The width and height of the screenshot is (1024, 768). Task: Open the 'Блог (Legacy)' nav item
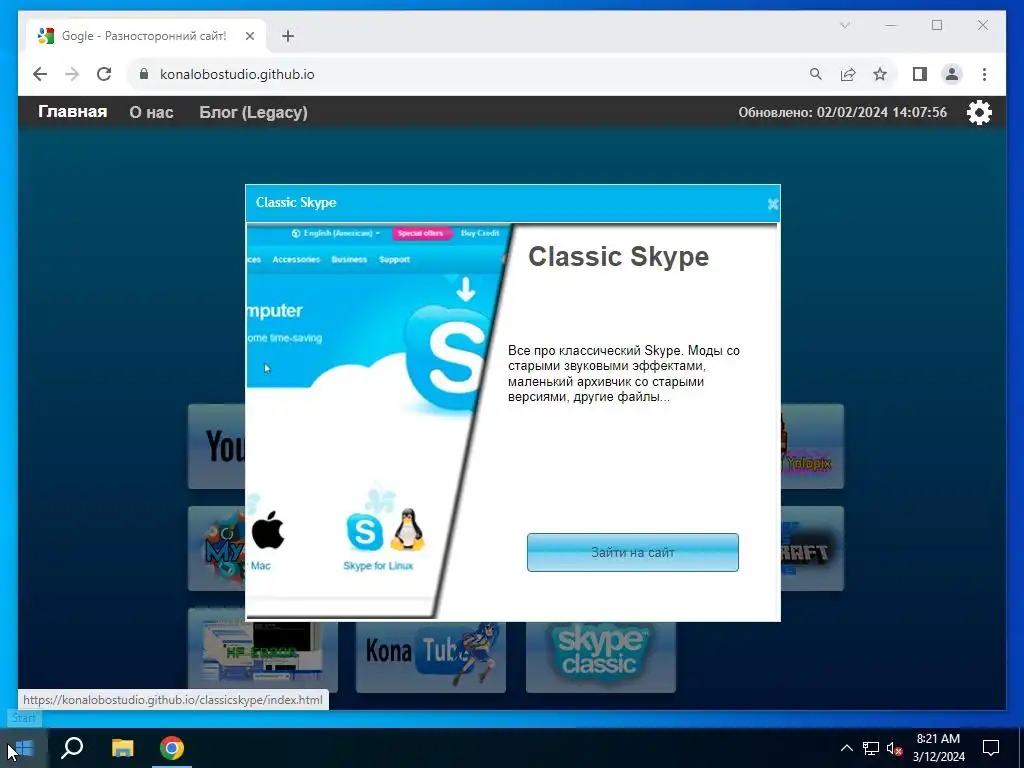[x=253, y=112]
